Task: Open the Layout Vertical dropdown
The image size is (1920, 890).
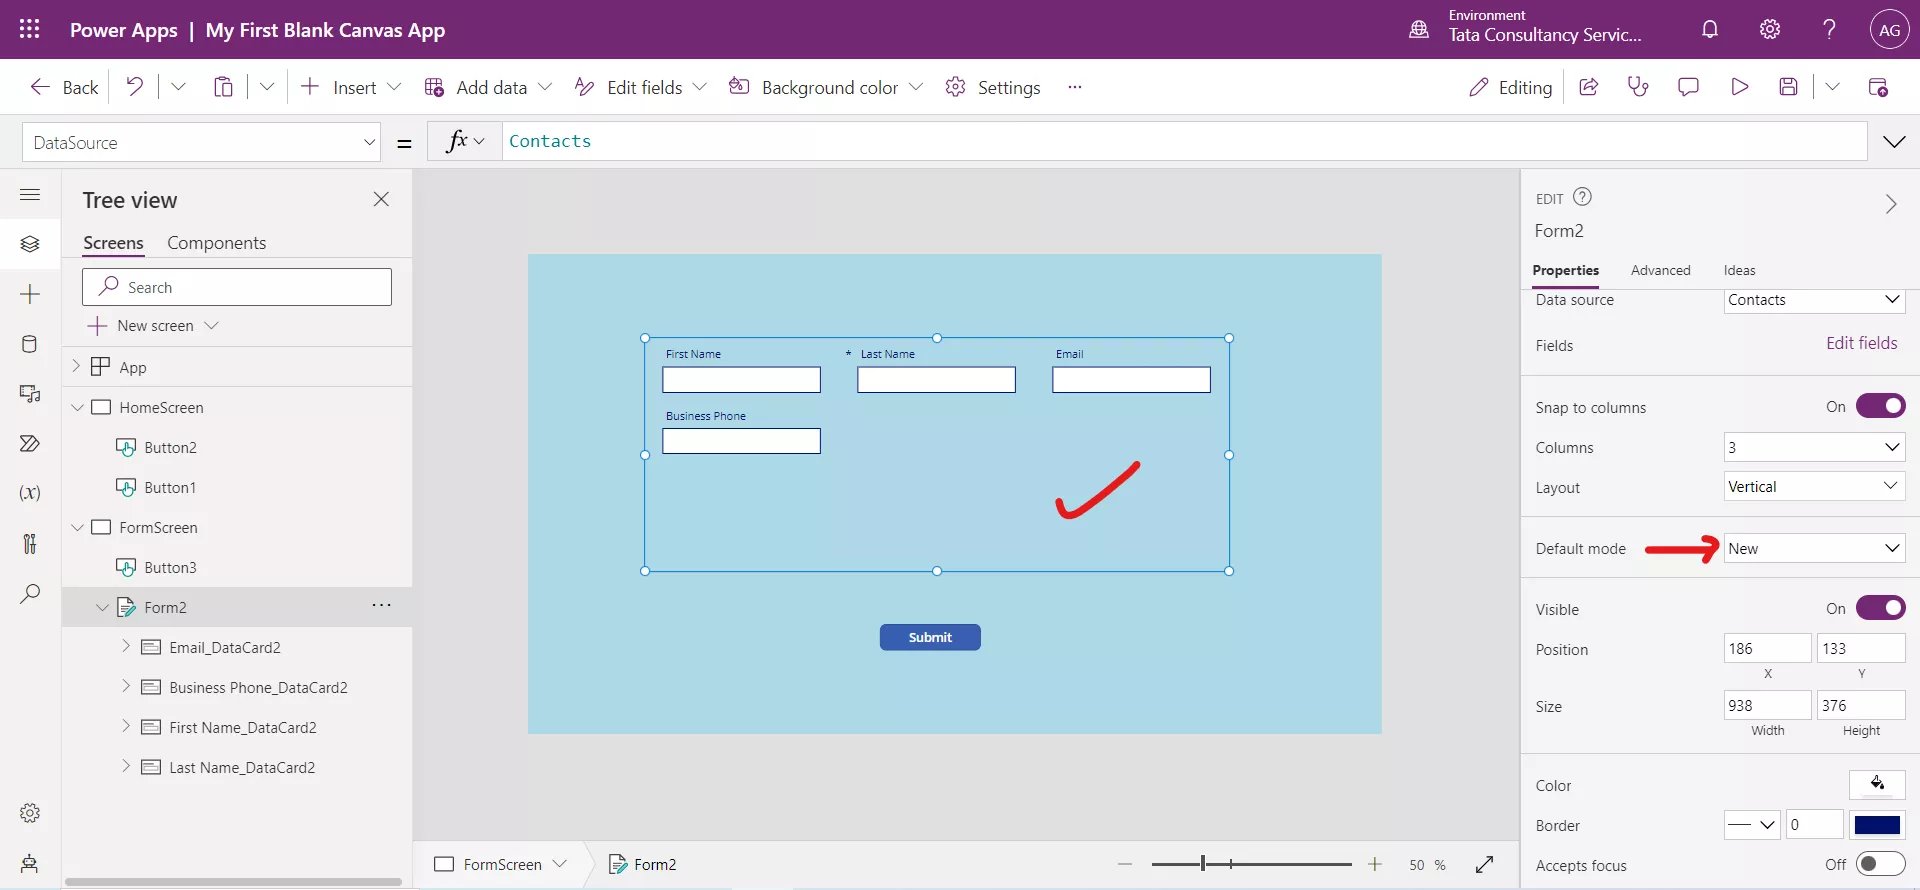Action: pos(1814,487)
